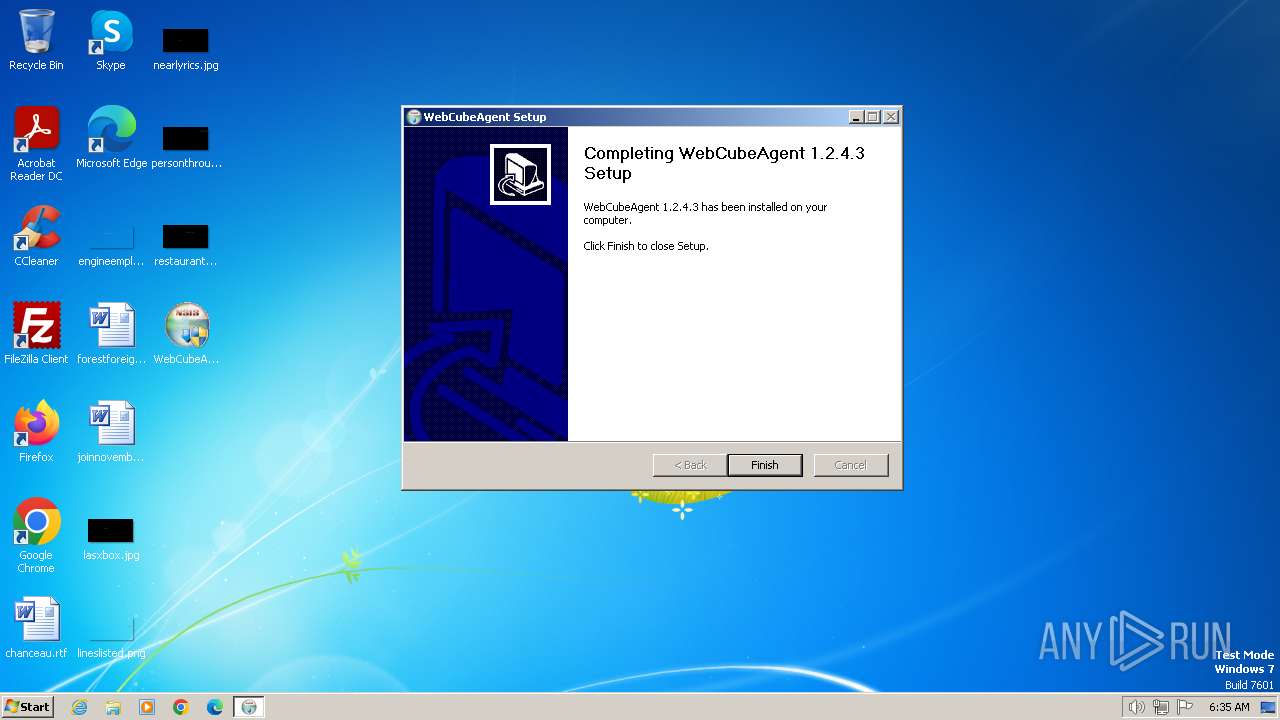This screenshot has height=720, width=1280.
Task: Select Microsoft Edge desktop shortcut
Action: [x=111, y=138]
